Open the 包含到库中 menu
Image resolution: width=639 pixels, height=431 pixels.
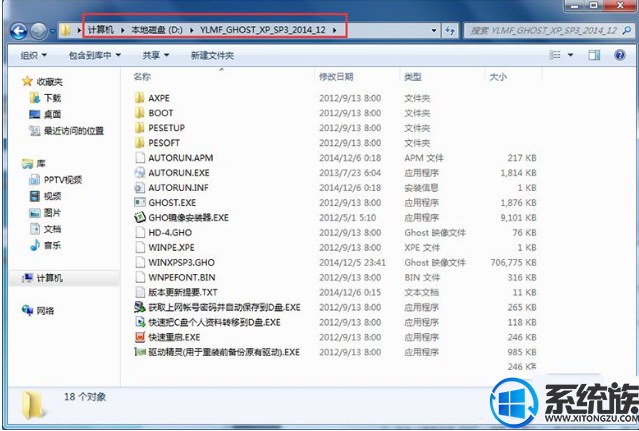95,55
